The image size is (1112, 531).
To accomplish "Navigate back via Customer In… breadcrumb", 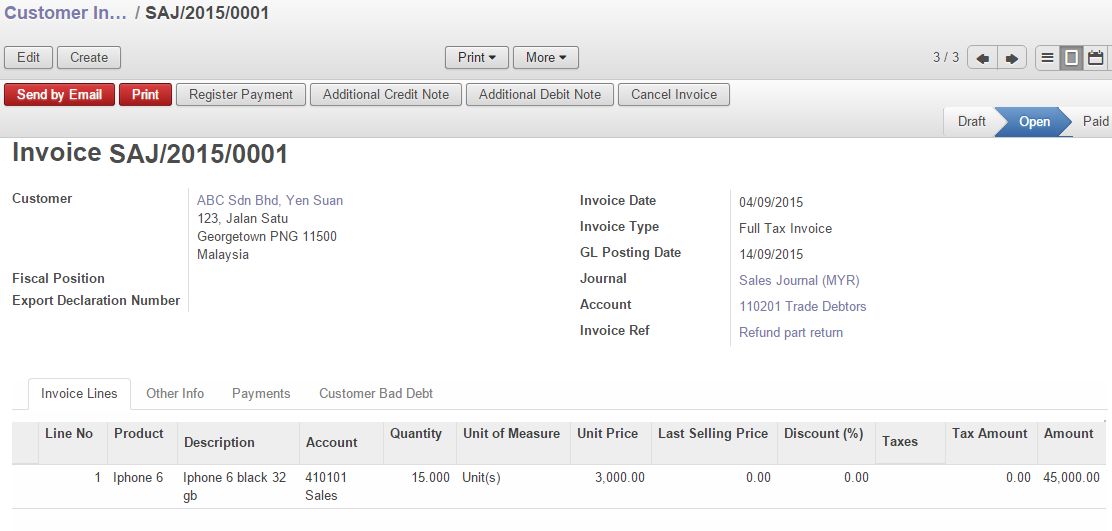I will click(65, 14).
